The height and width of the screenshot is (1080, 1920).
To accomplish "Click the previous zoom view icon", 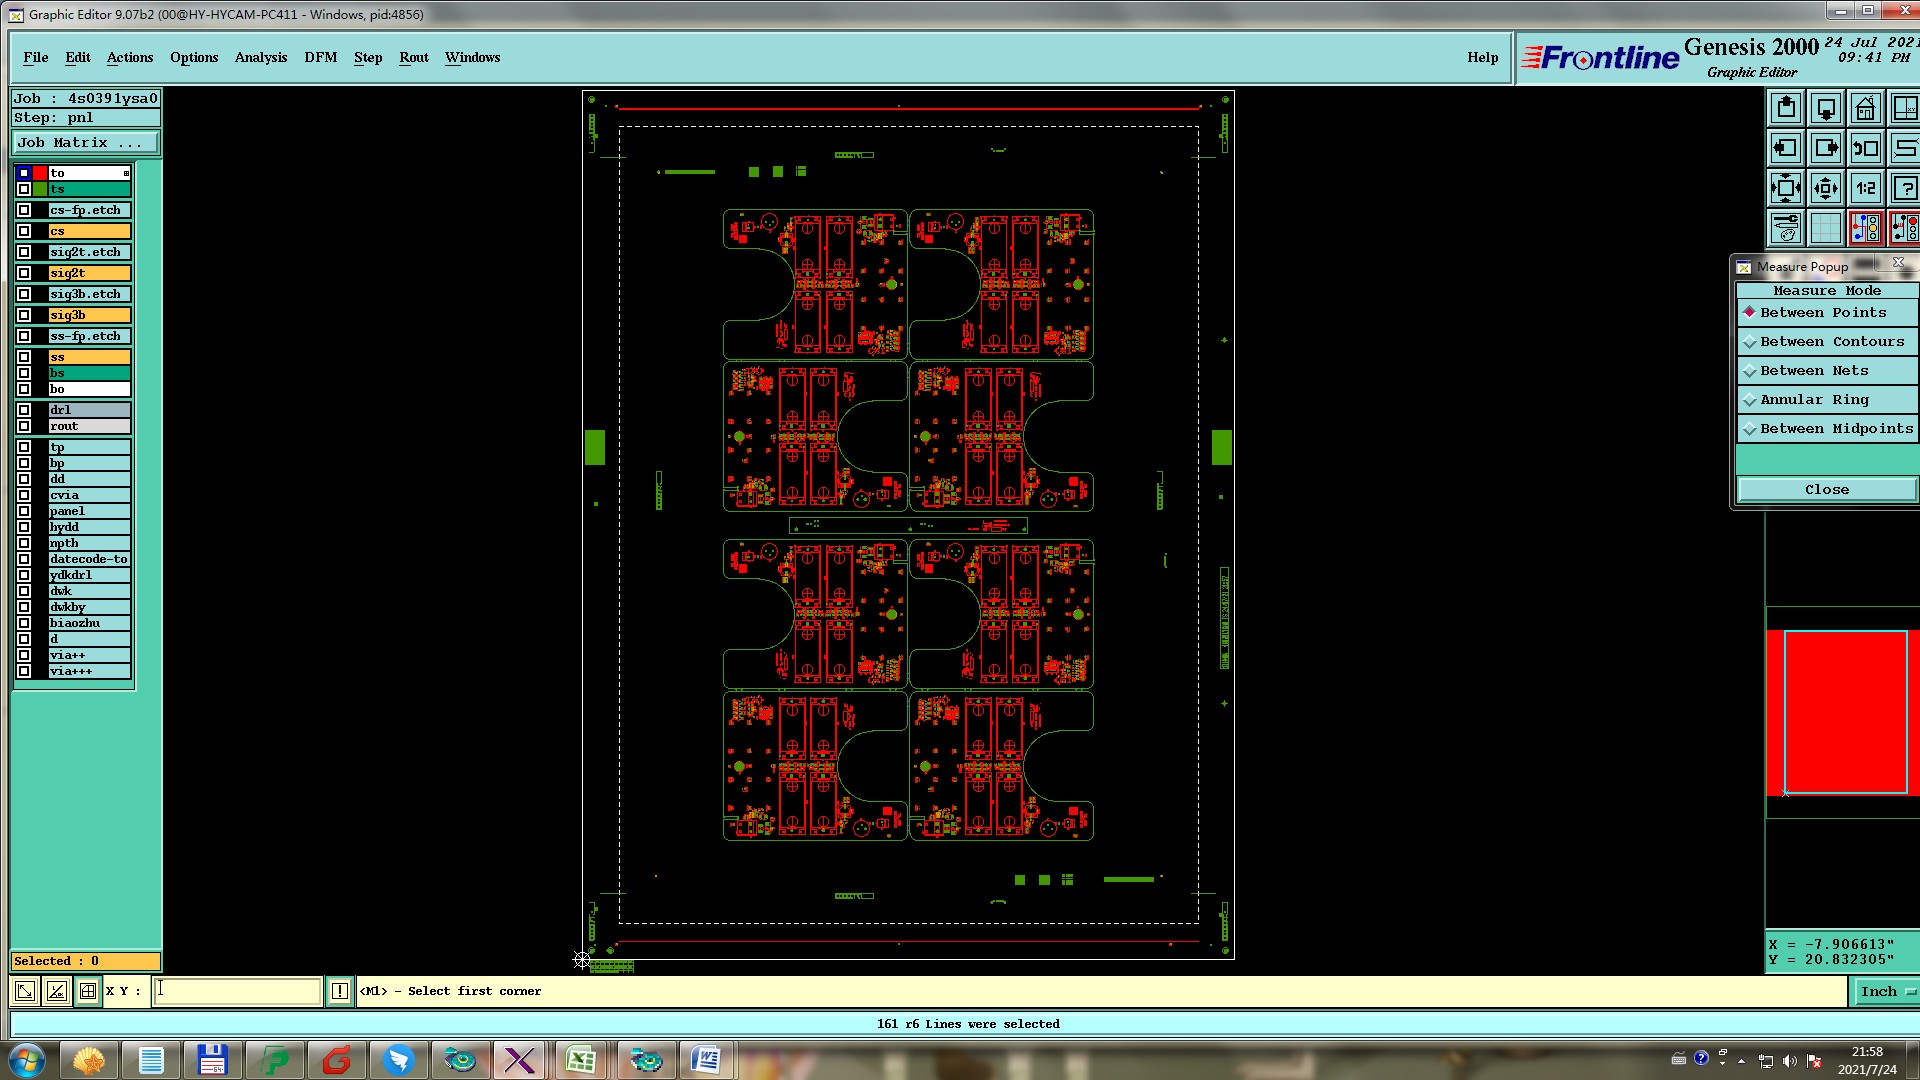I will coord(1865,148).
